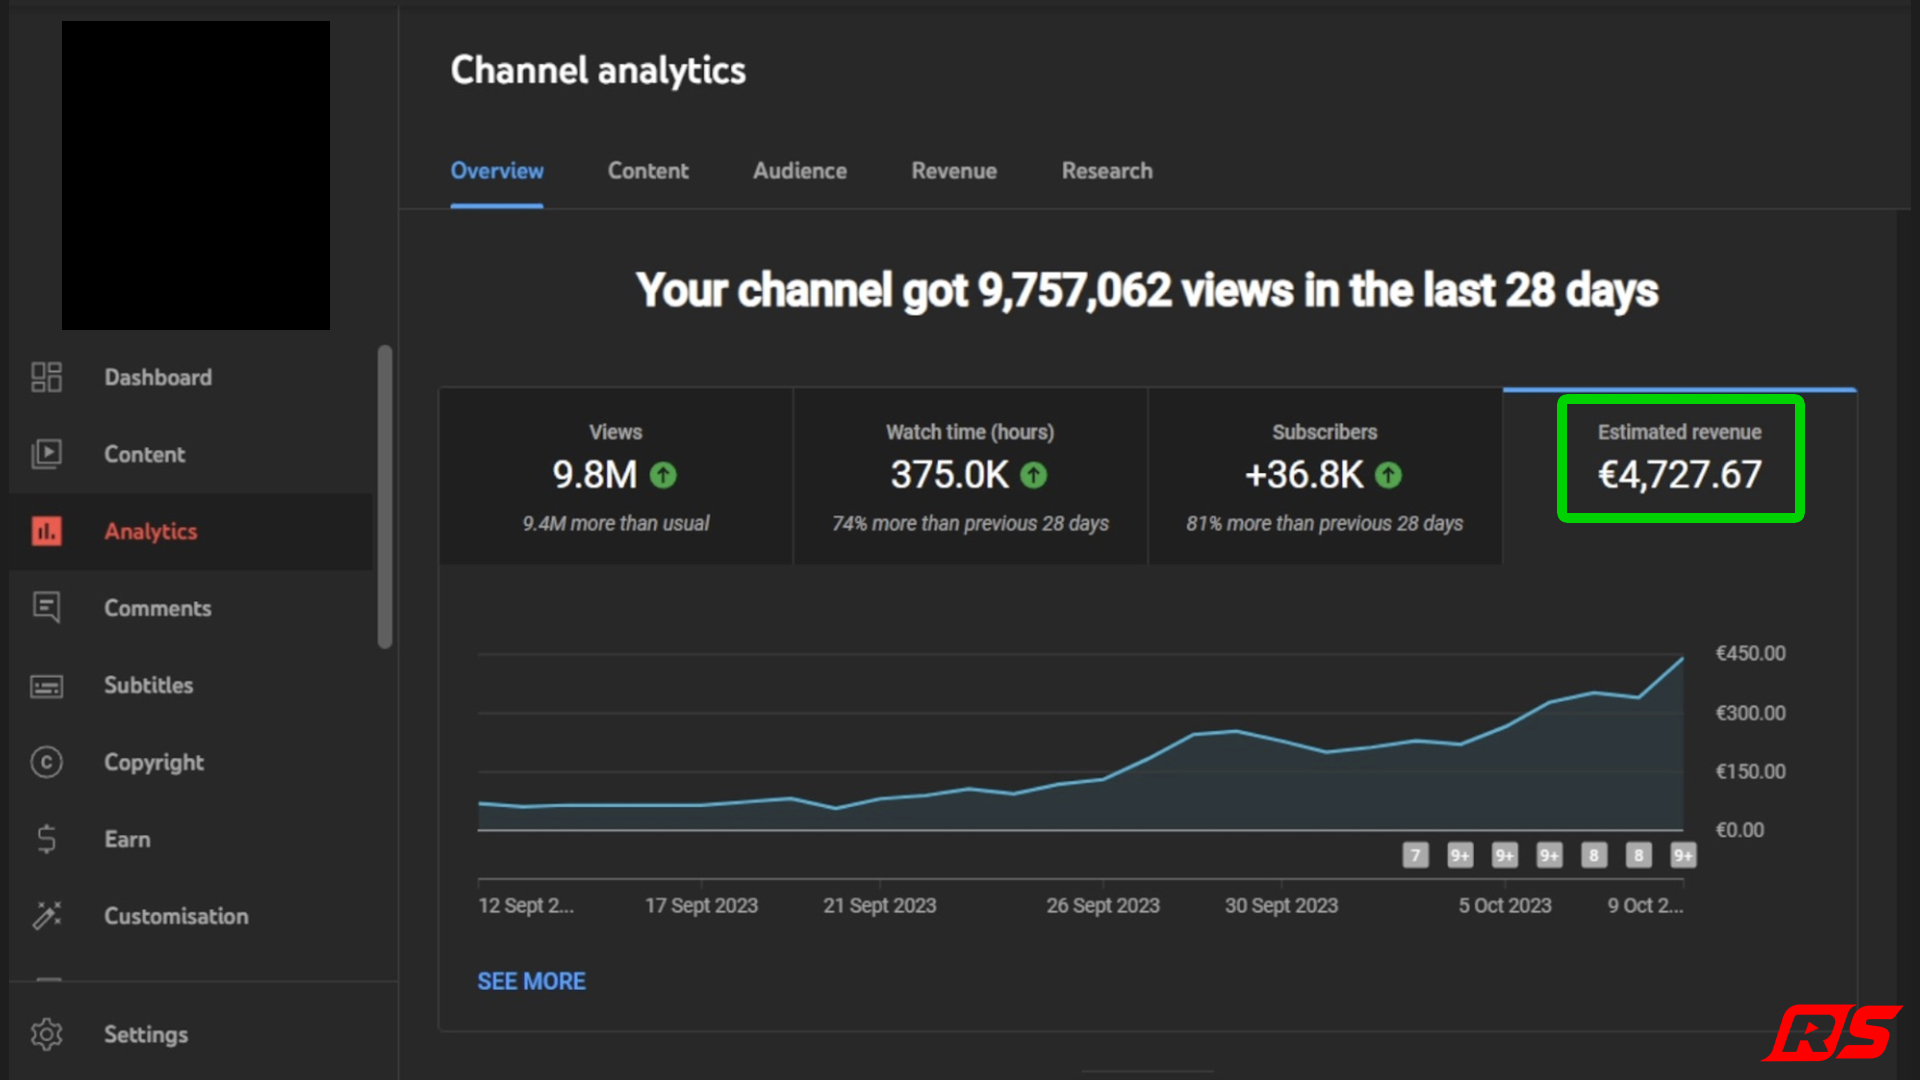The width and height of the screenshot is (1920, 1080).
Task: Click the SEE MORE link
Action: [531, 981]
